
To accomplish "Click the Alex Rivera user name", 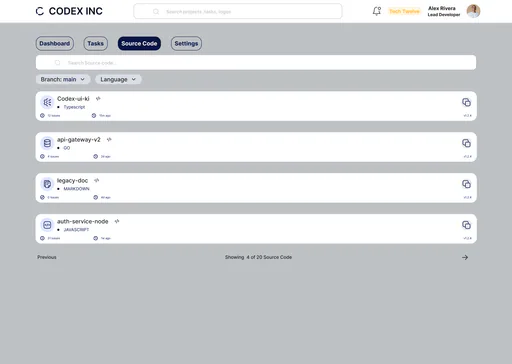I will [442, 8].
